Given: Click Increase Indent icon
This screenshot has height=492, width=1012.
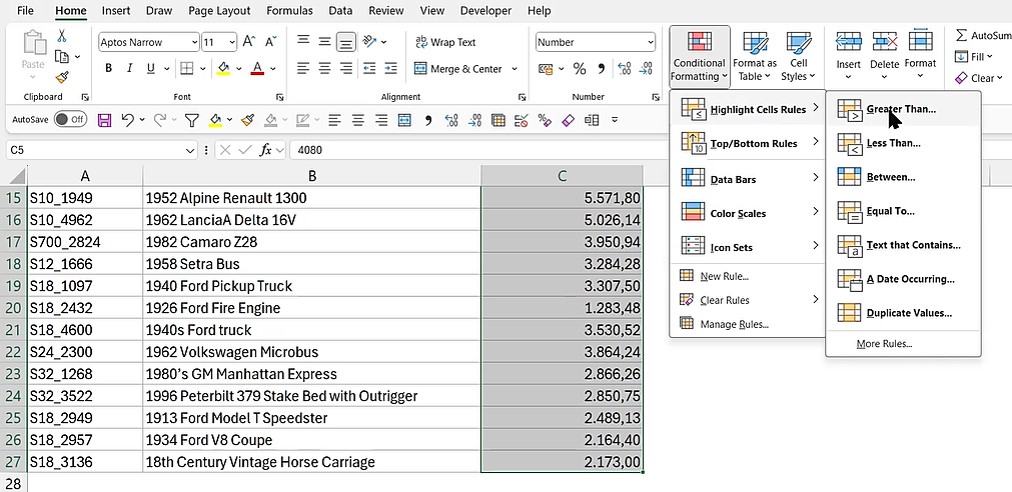Looking at the screenshot, I should tap(390, 68).
